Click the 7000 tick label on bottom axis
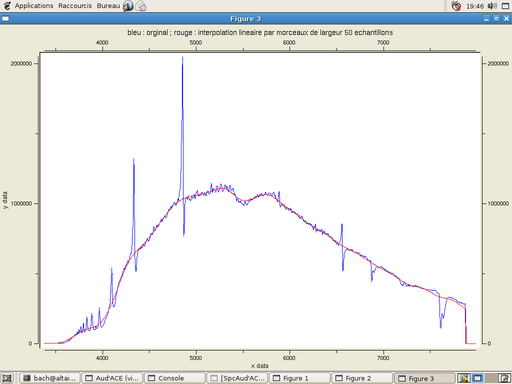 tap(383, 358)
